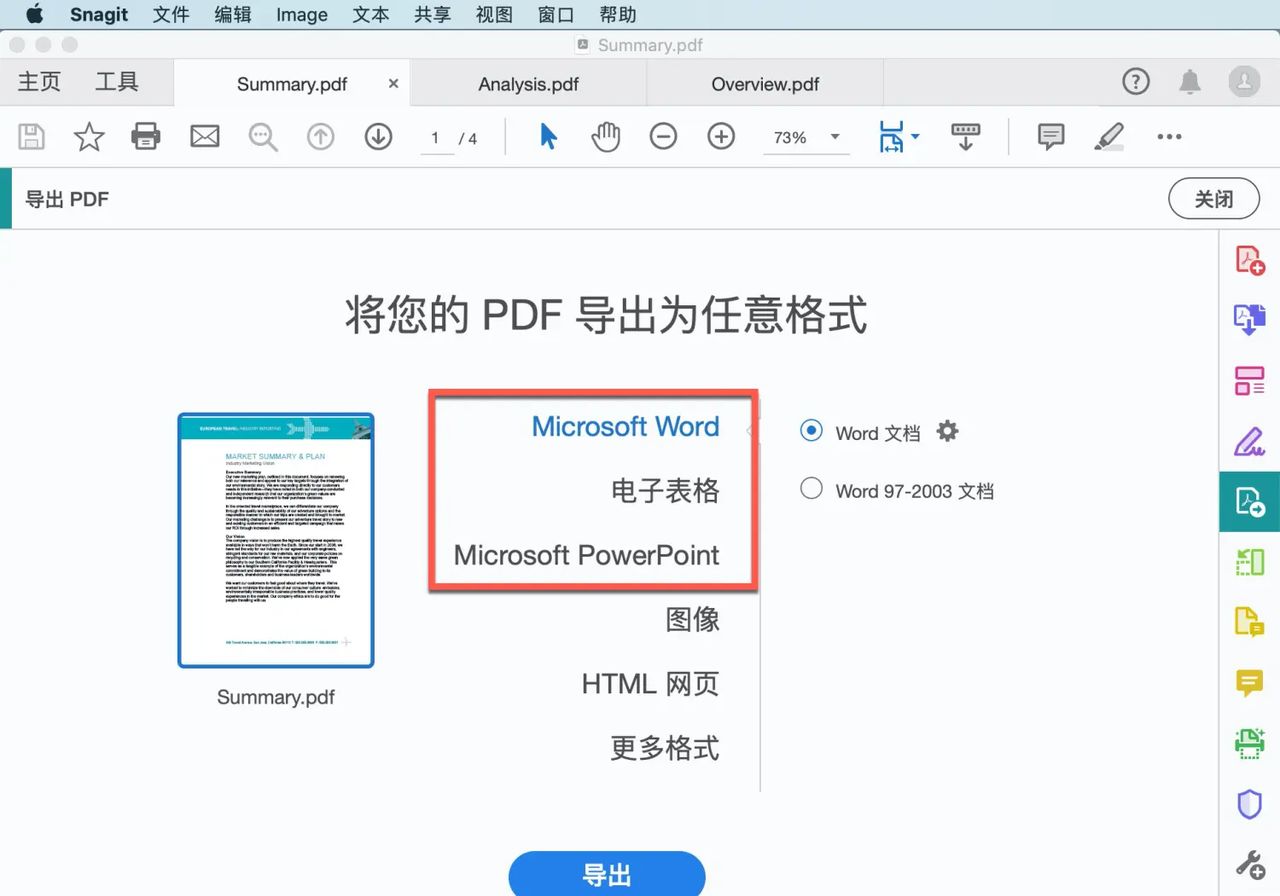The height and width of the screenshot is (896, 1280).
Task: Choose 图像 export format
Action: click(x=692, y=619)
